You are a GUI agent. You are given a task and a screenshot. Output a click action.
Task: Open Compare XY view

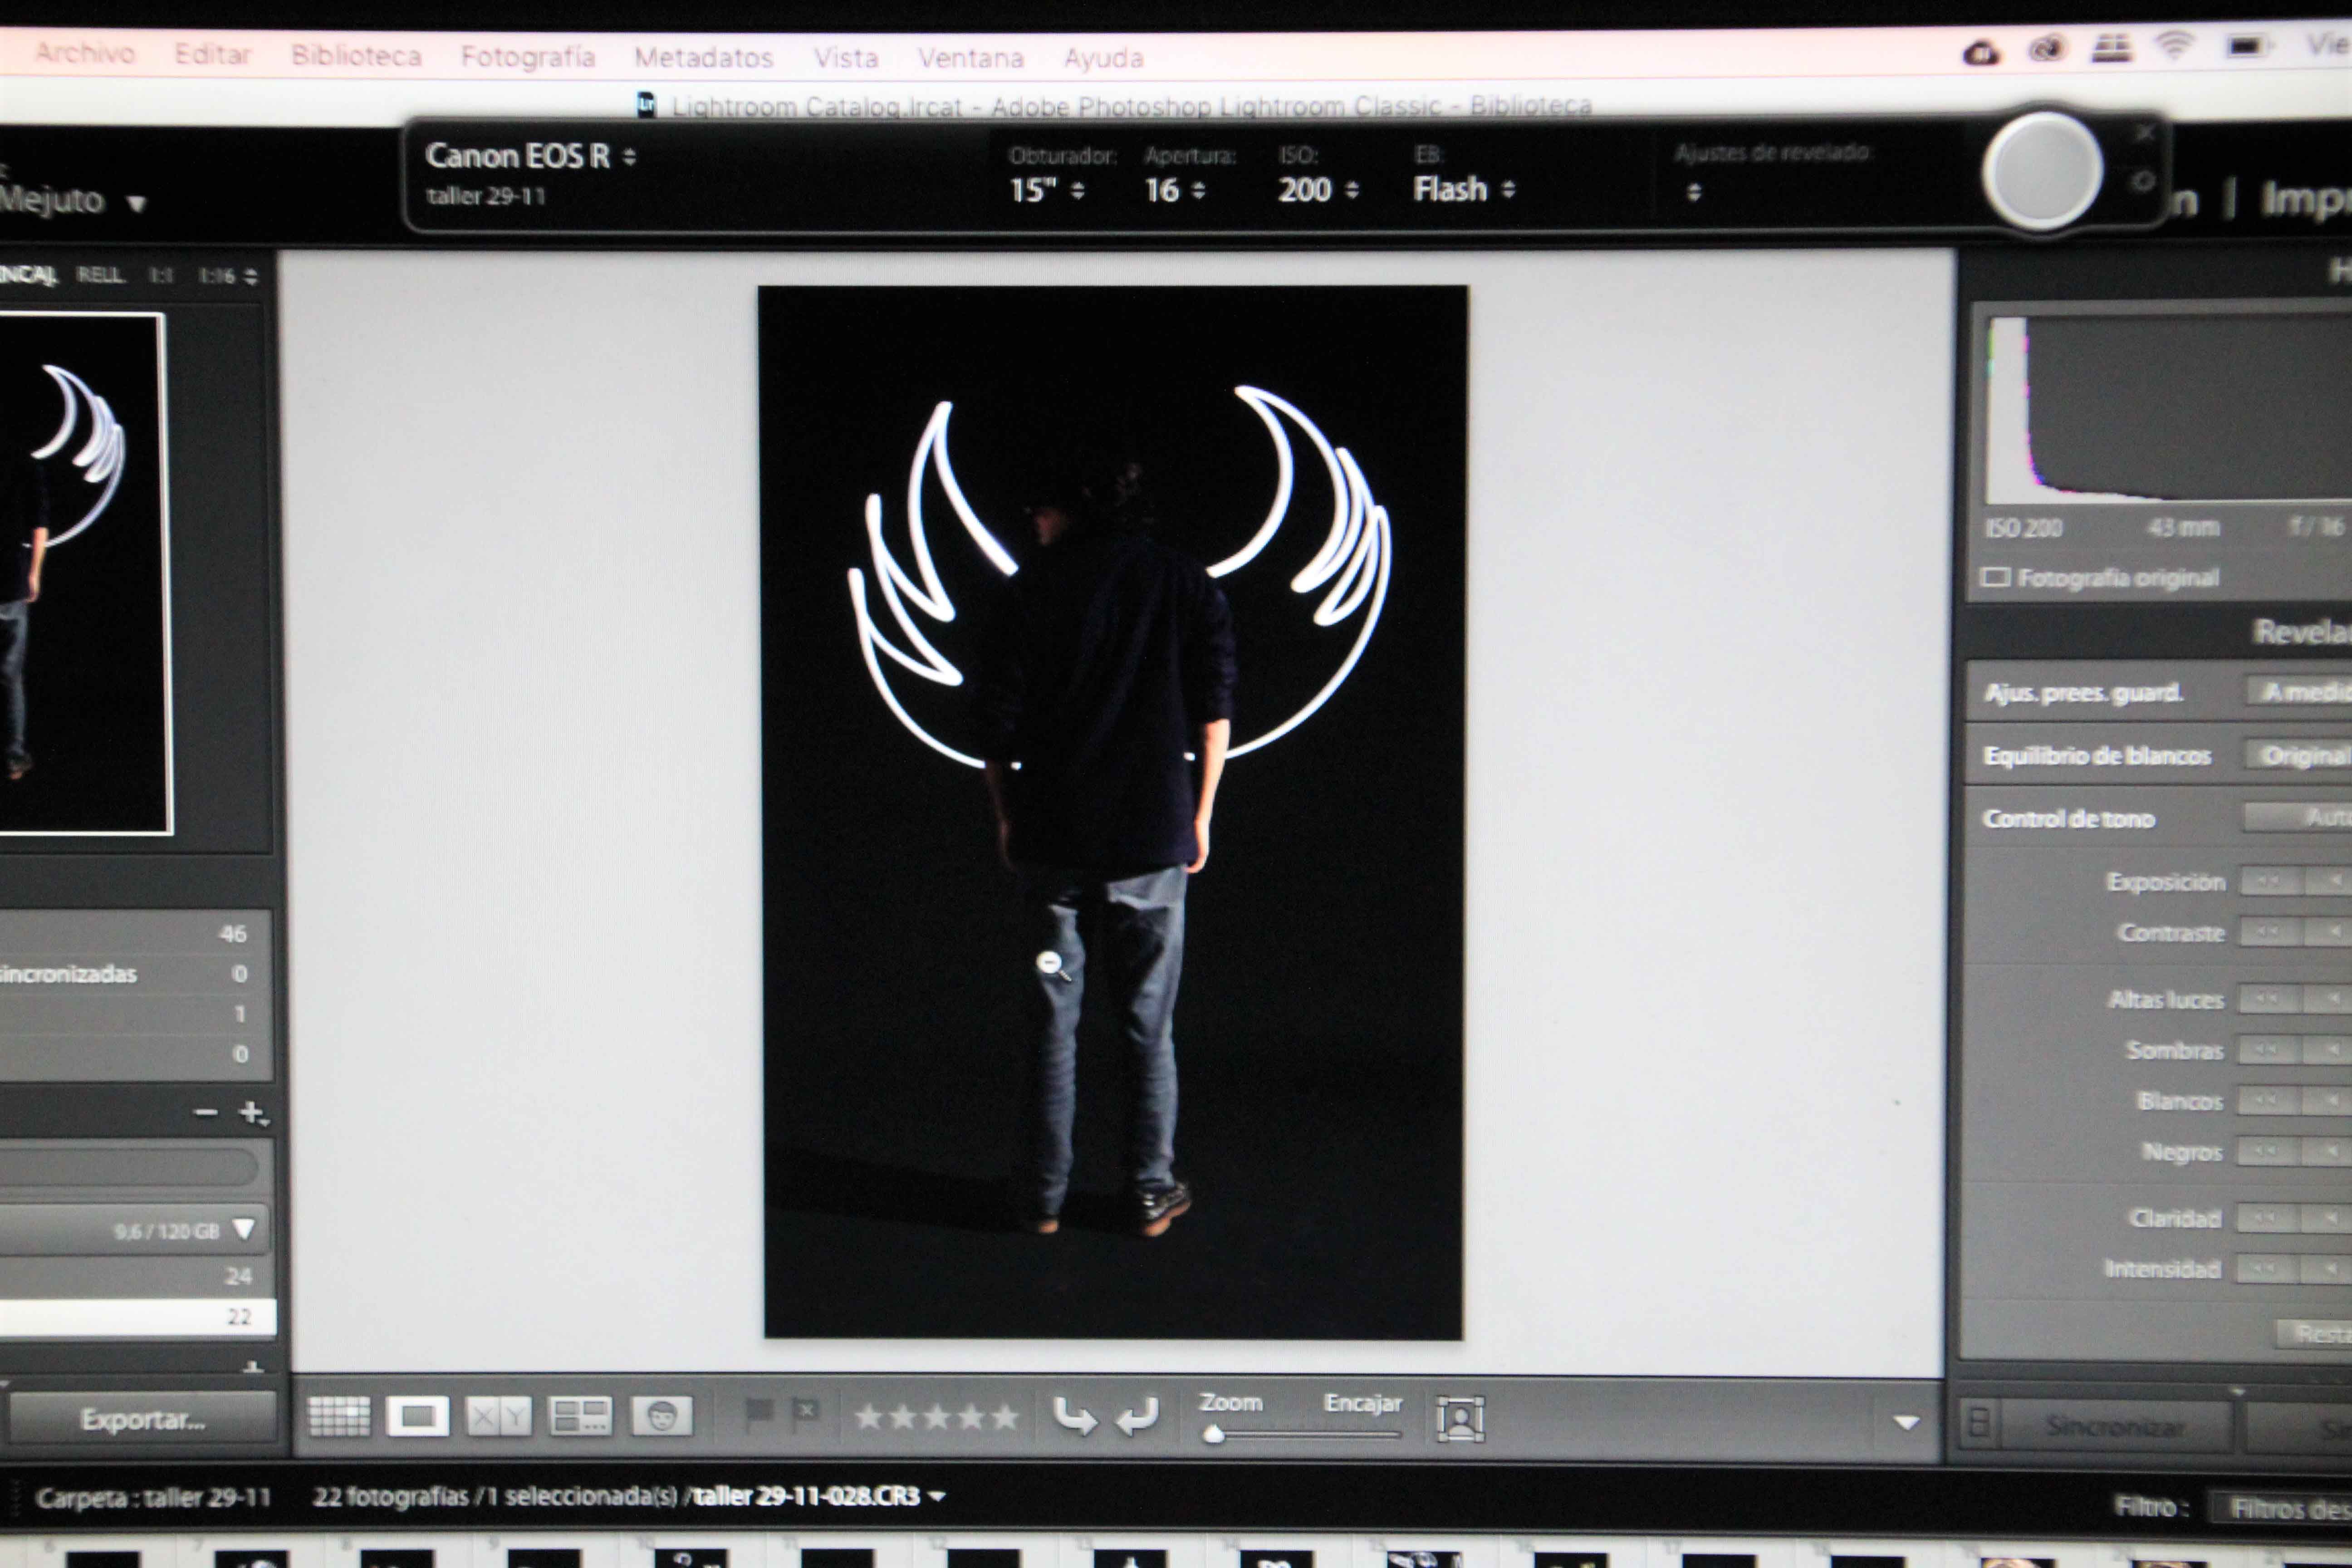[499, 1416]
